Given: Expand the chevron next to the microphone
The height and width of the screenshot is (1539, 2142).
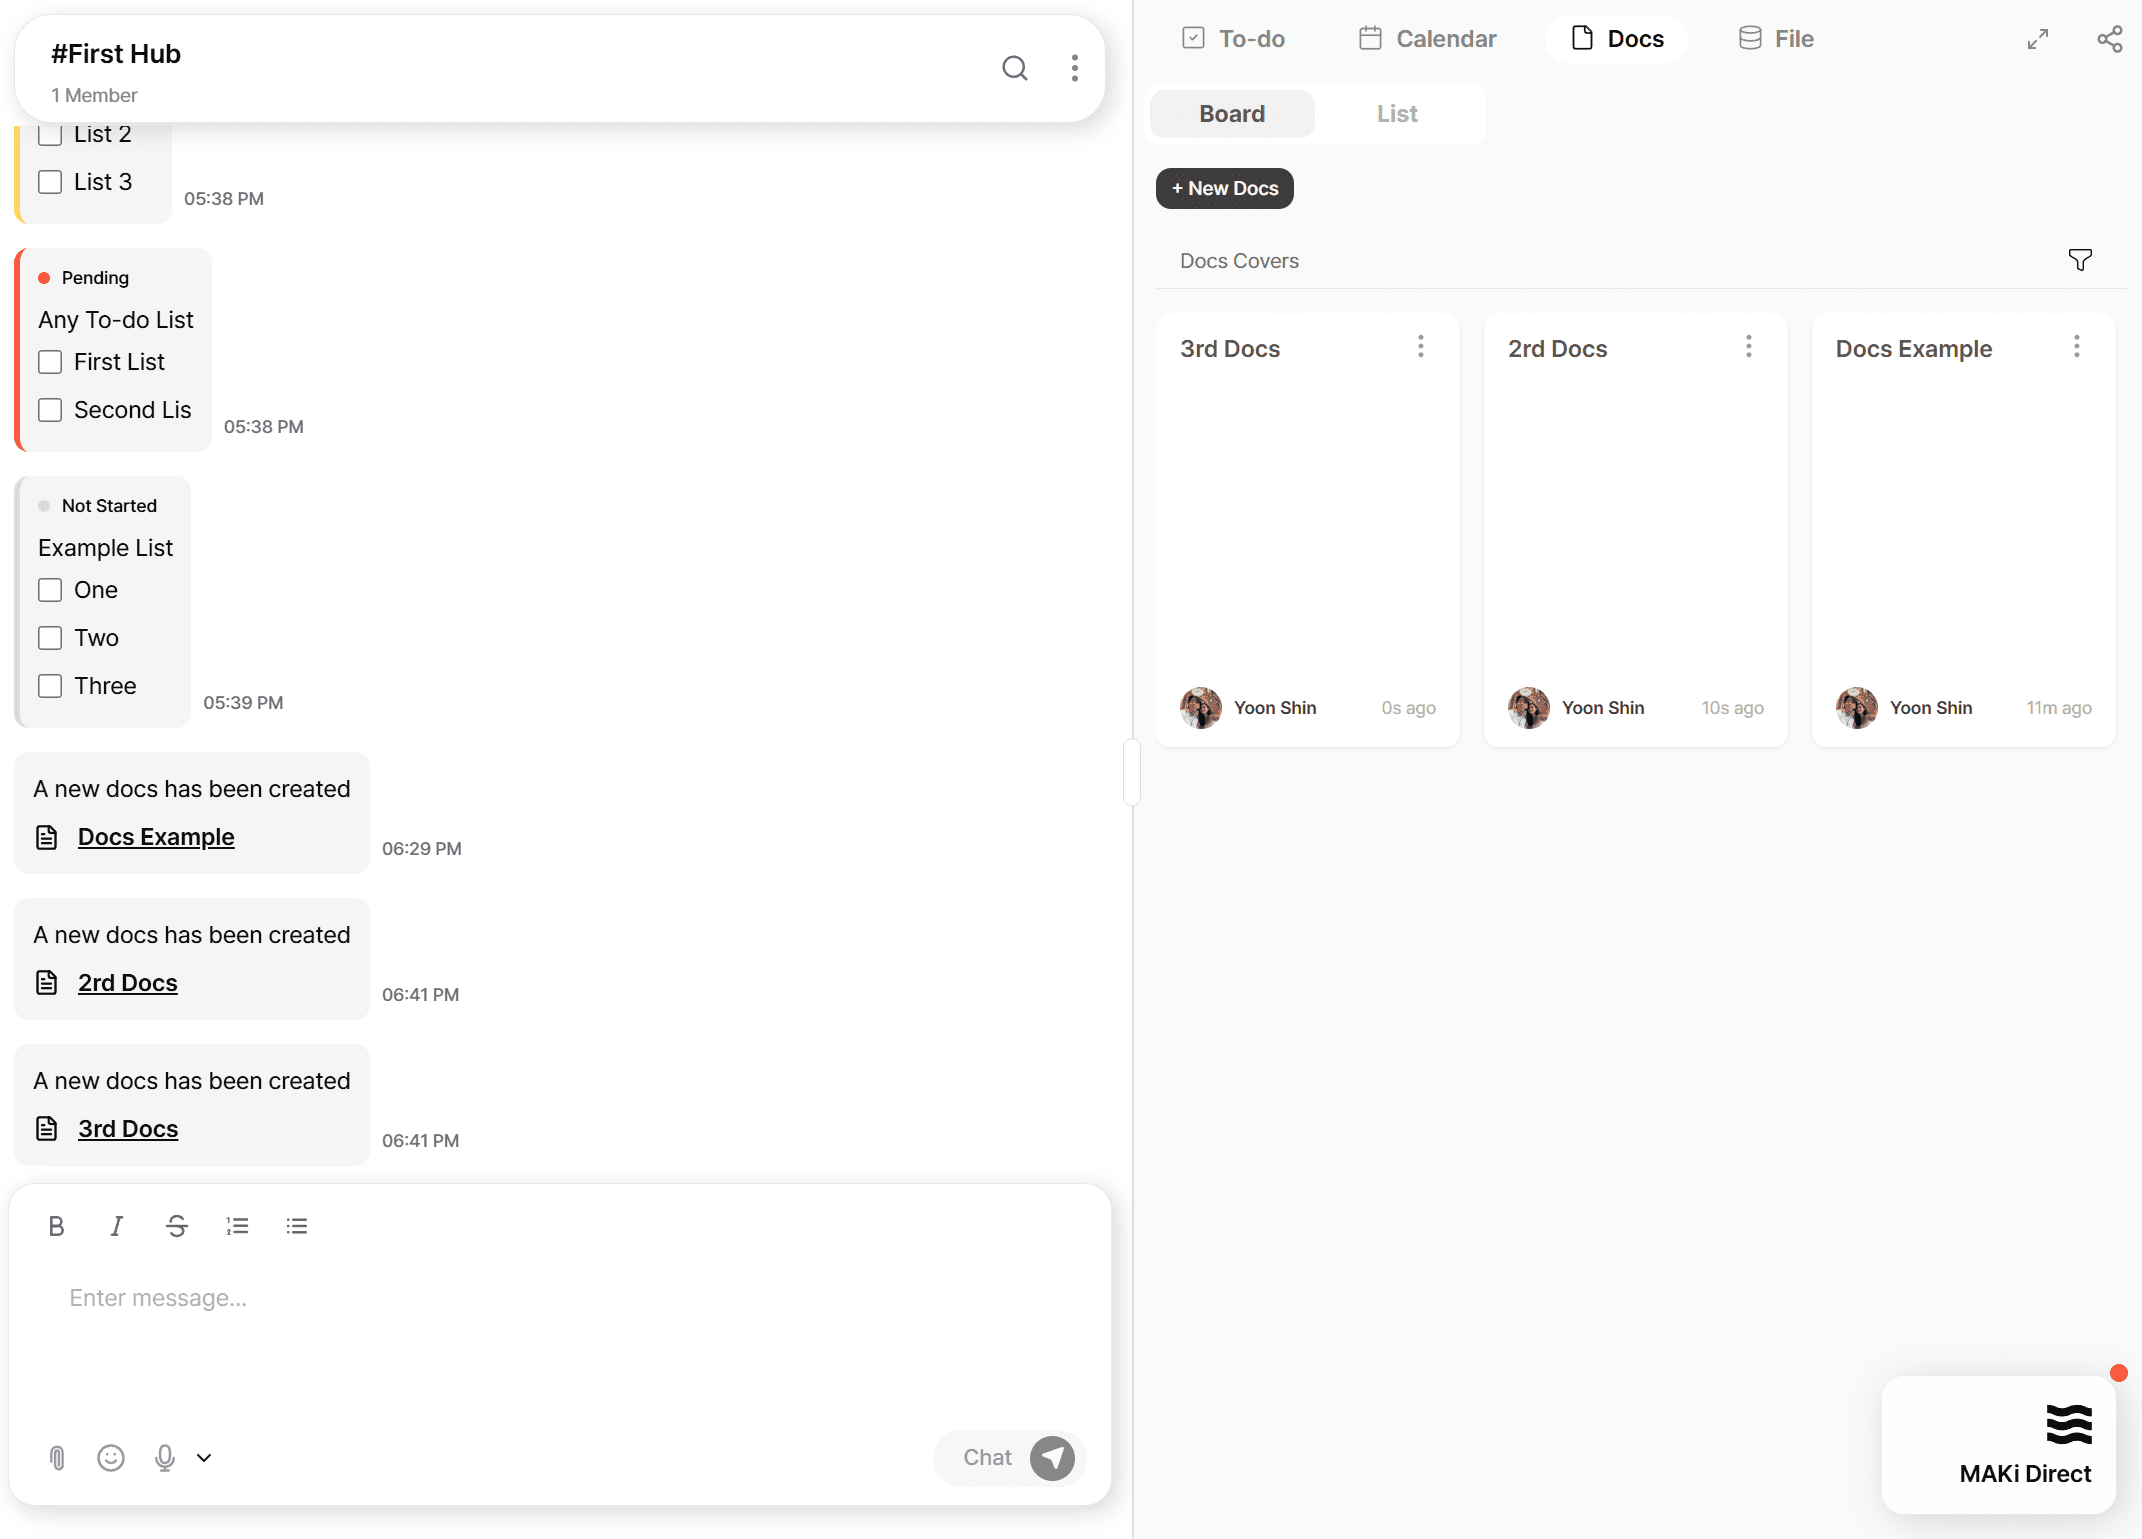Looking at the screenshot, I should (204, 1458).
